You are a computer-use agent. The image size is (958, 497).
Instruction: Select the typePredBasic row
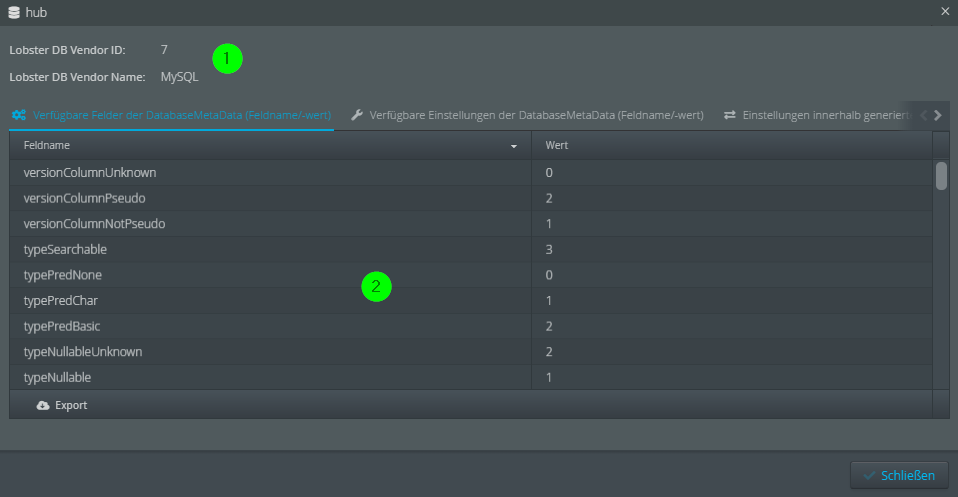coord(270,326)
